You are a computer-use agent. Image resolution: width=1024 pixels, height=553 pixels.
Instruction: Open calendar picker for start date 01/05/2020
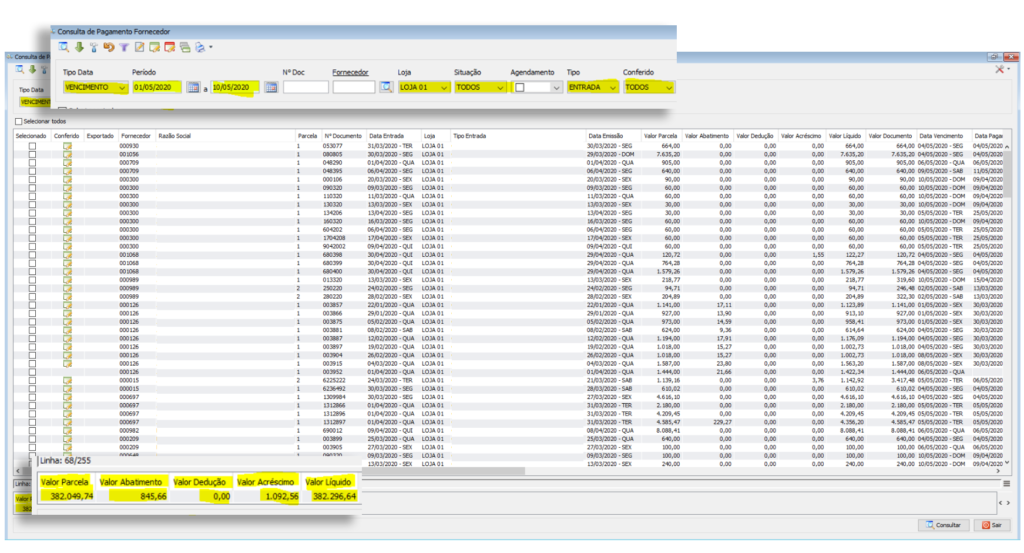[x=193, y=87]
